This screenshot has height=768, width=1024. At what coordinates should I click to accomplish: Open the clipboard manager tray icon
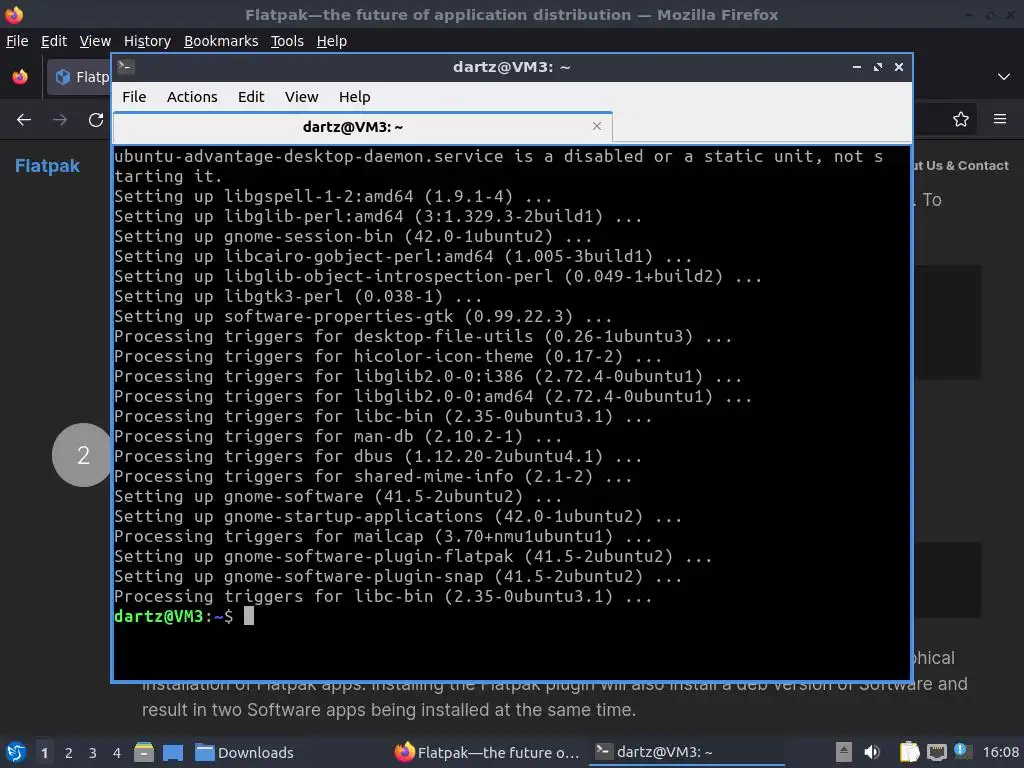(x=909, y=752)
